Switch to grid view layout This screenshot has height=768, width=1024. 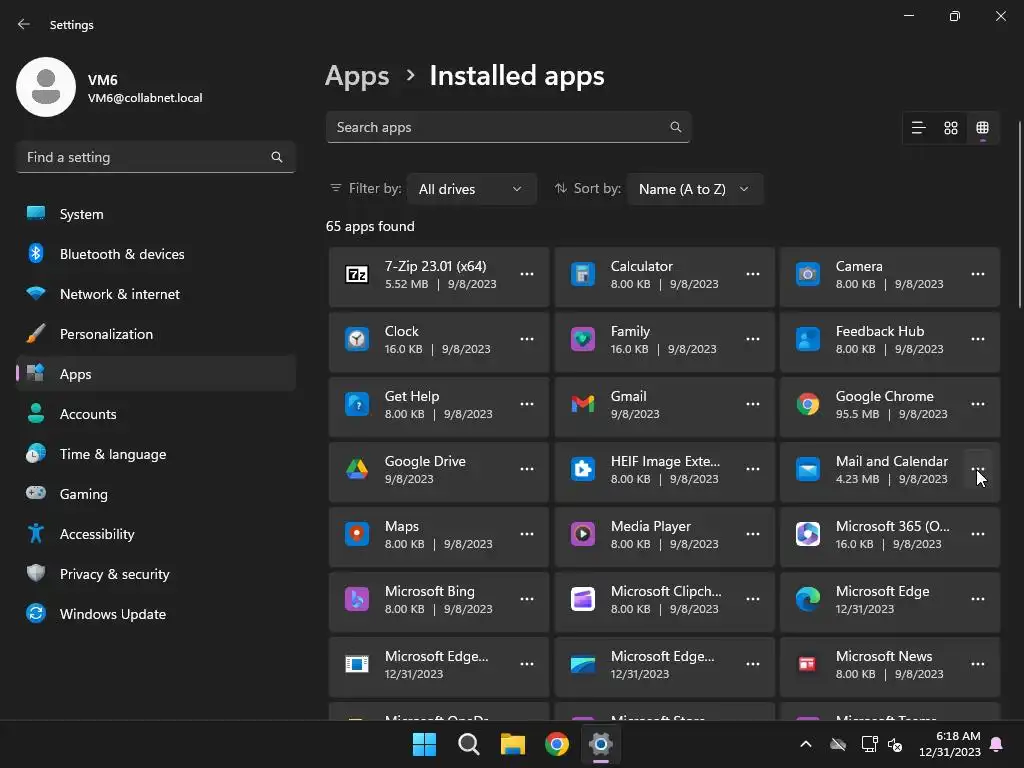(951, 128)
